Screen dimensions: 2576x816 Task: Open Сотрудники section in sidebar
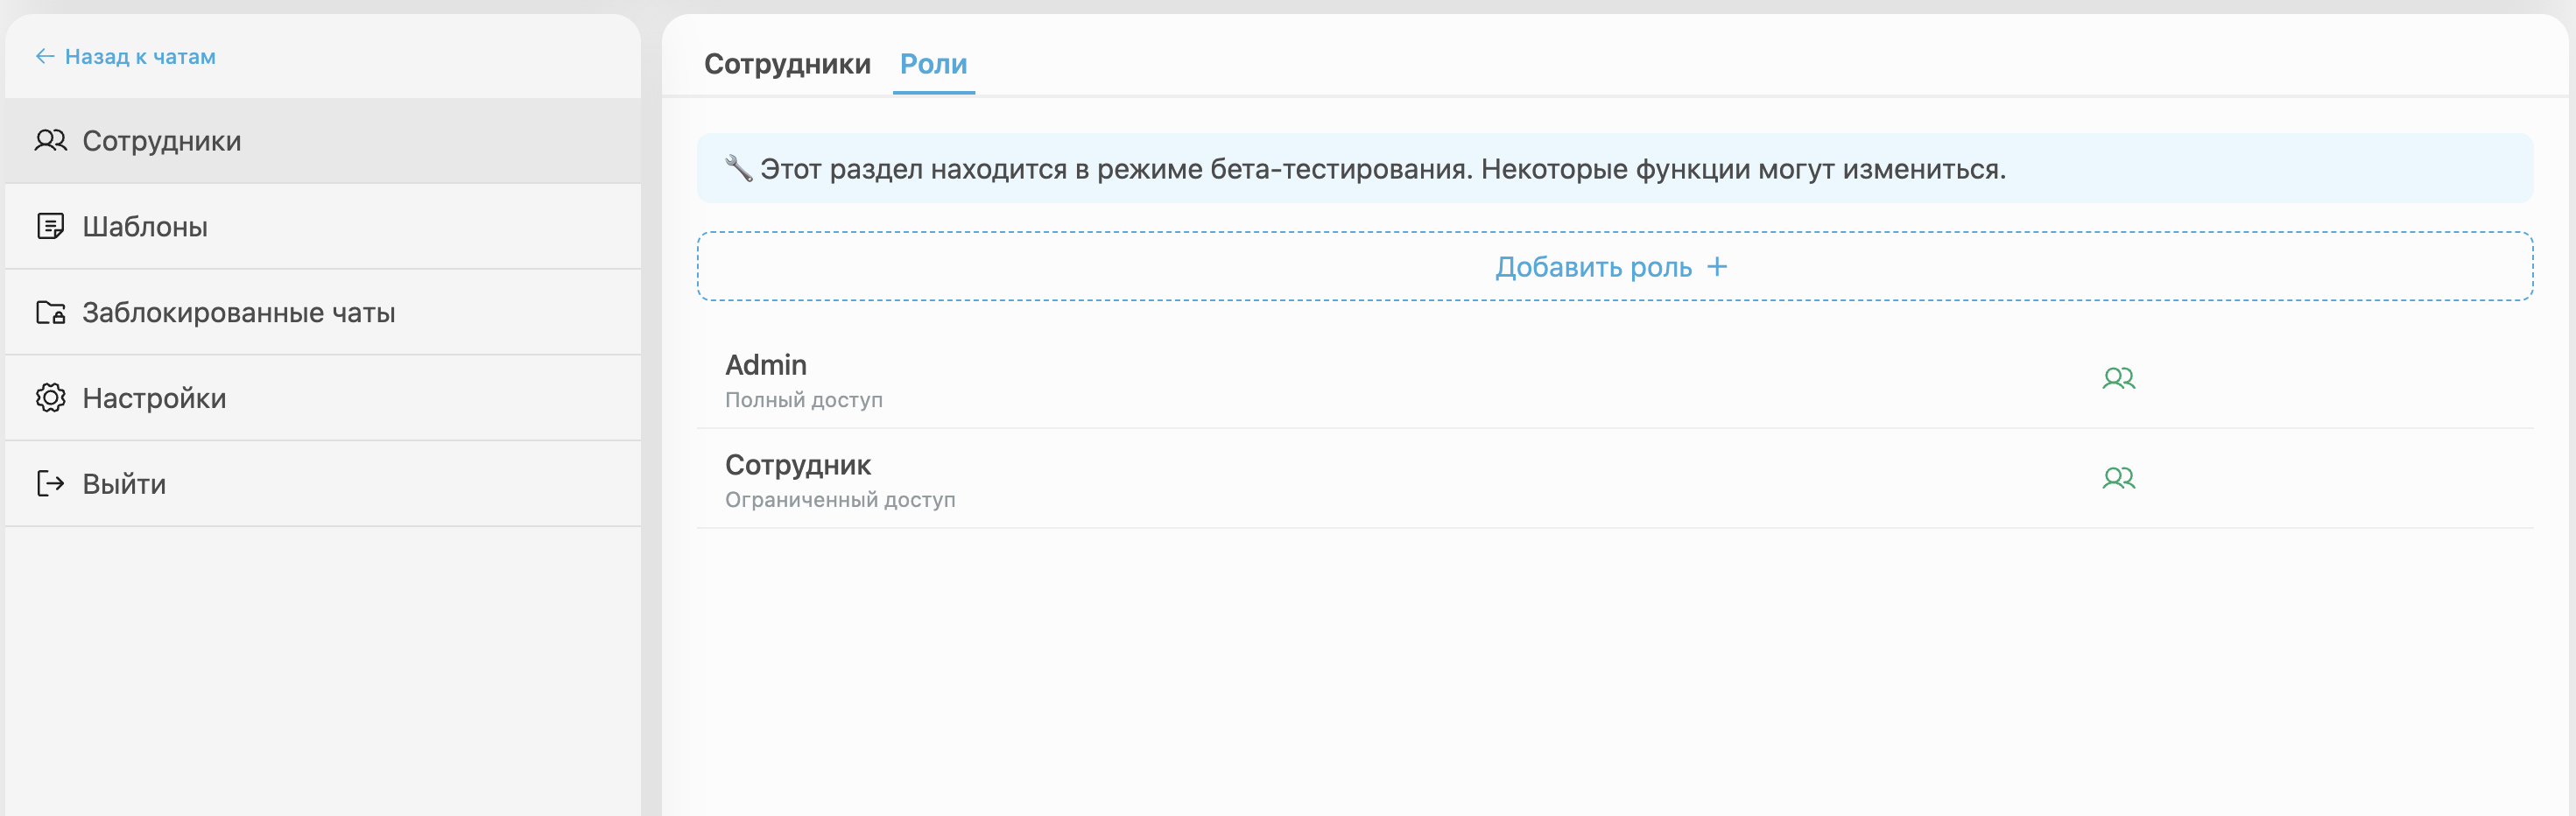323,141
